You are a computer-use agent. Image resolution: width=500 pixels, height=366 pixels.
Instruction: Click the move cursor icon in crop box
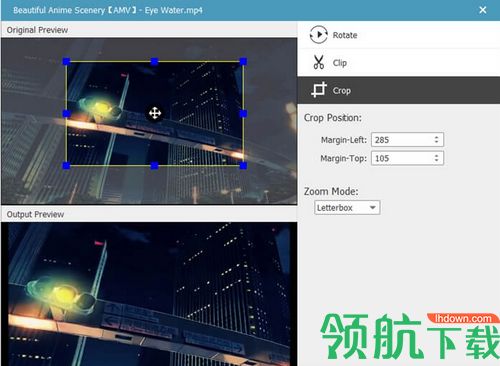[x=155, y=113]
